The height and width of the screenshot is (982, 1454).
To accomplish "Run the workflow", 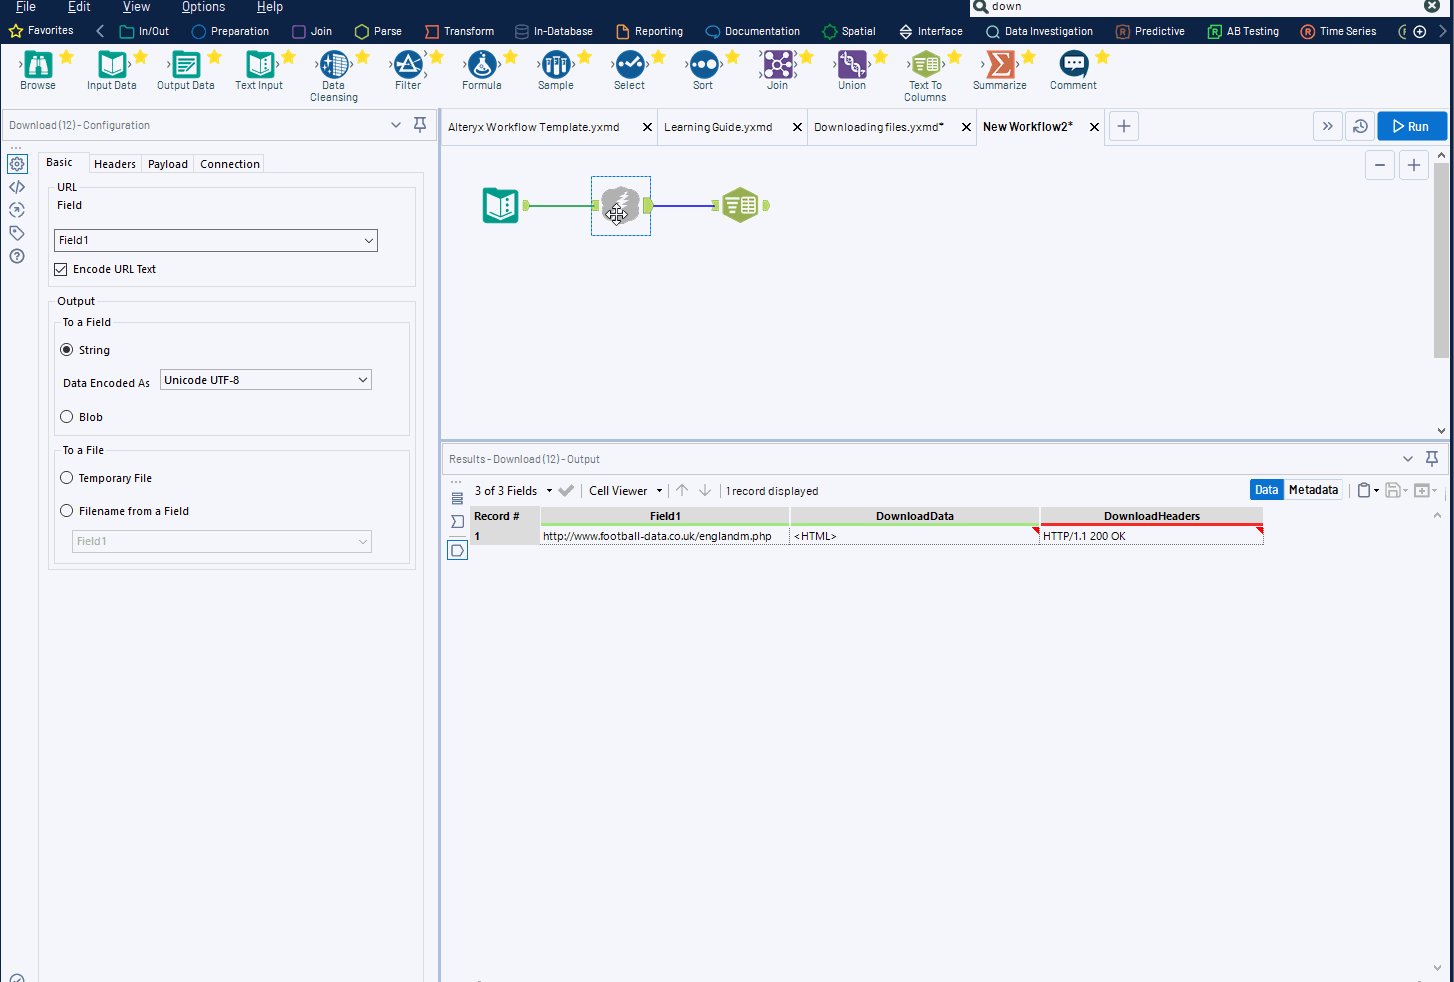I will point(1411,127).
